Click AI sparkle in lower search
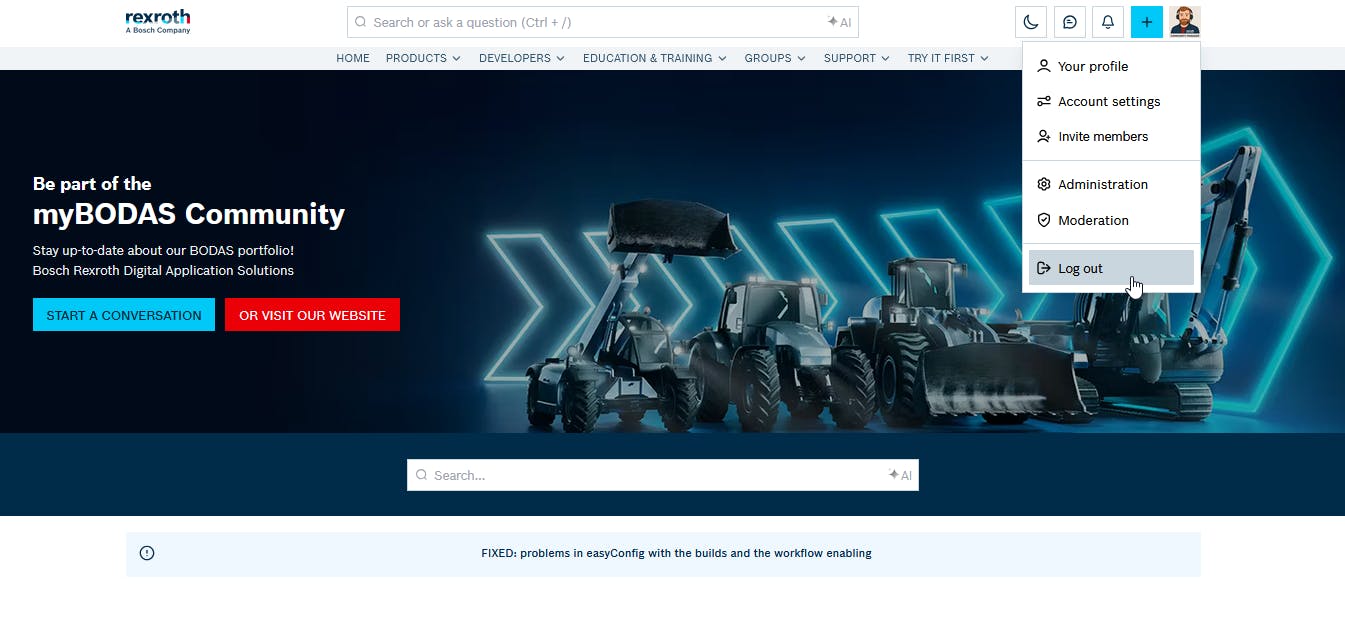Image resolution: width=1345 pixels, height=623 pixels. coord(900,475)
